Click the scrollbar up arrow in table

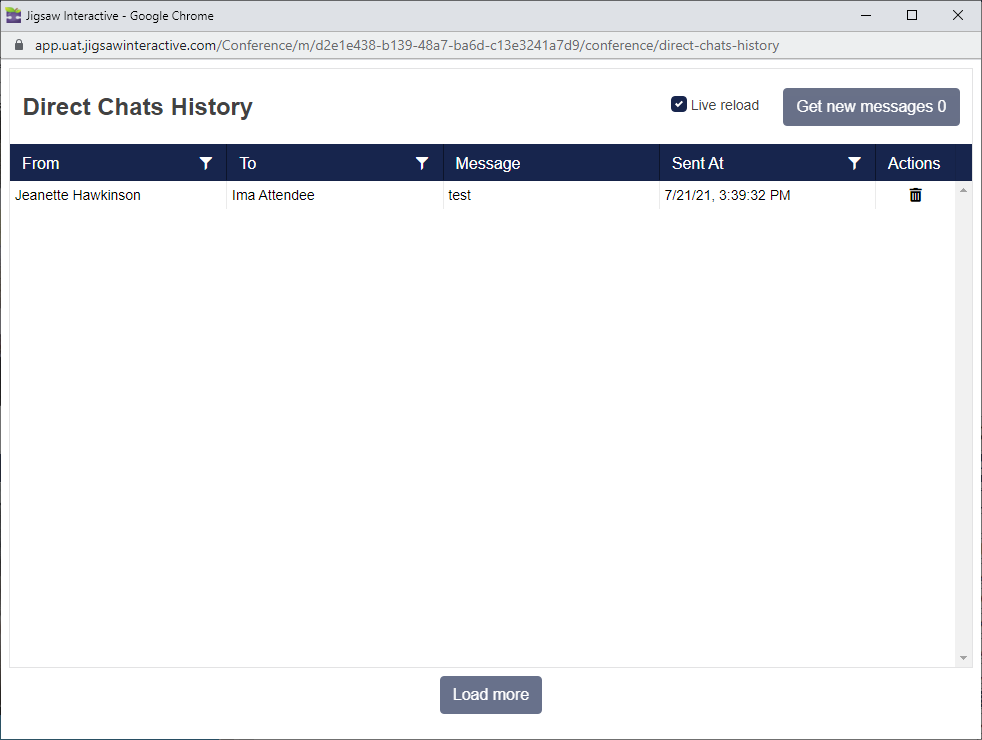point(964,190)
